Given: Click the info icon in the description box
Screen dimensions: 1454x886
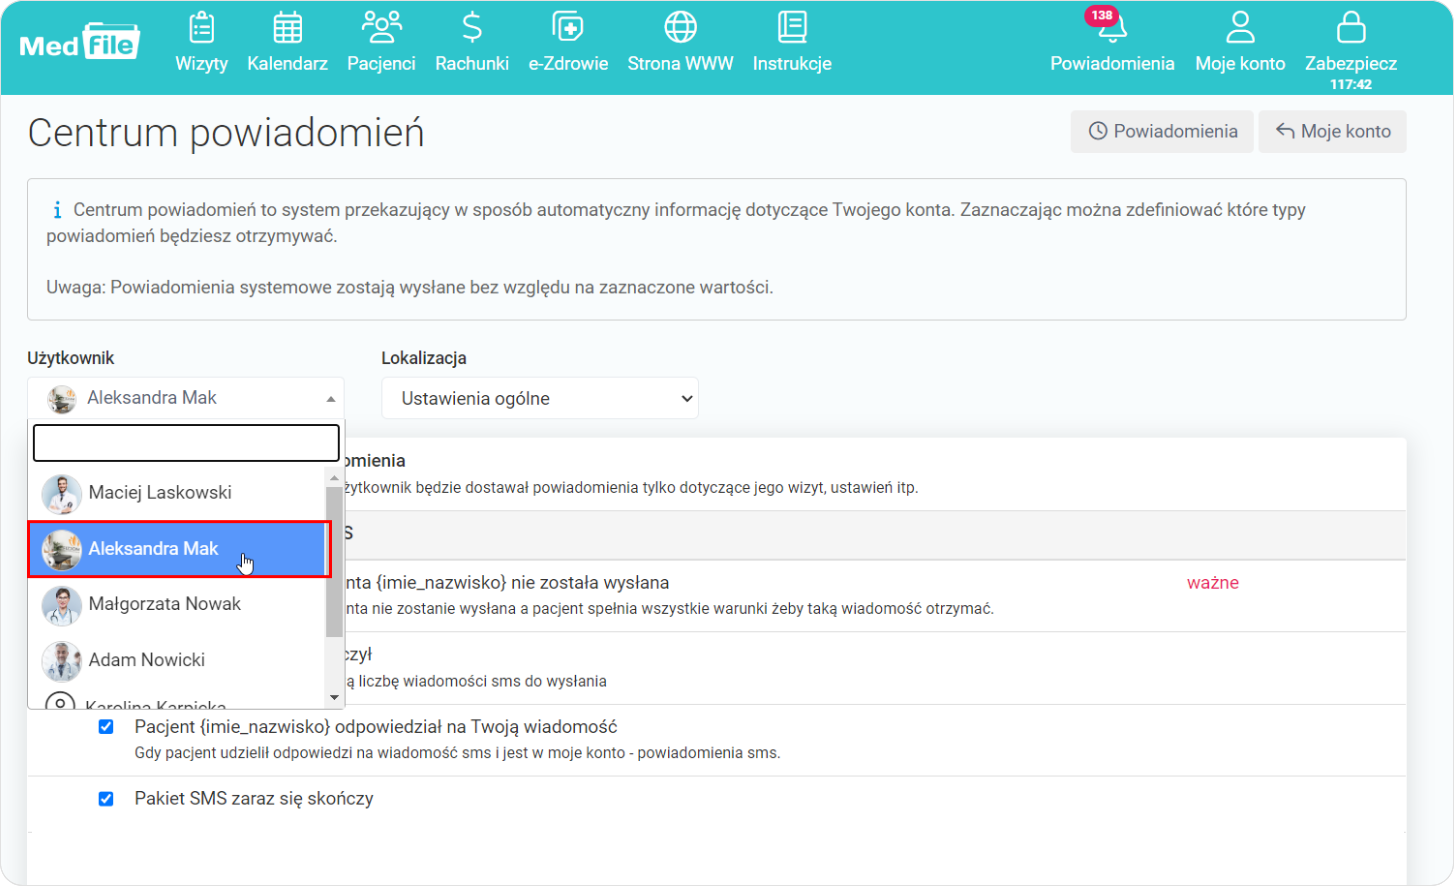Looking at the screenshot, I should (x=57, y=210).
